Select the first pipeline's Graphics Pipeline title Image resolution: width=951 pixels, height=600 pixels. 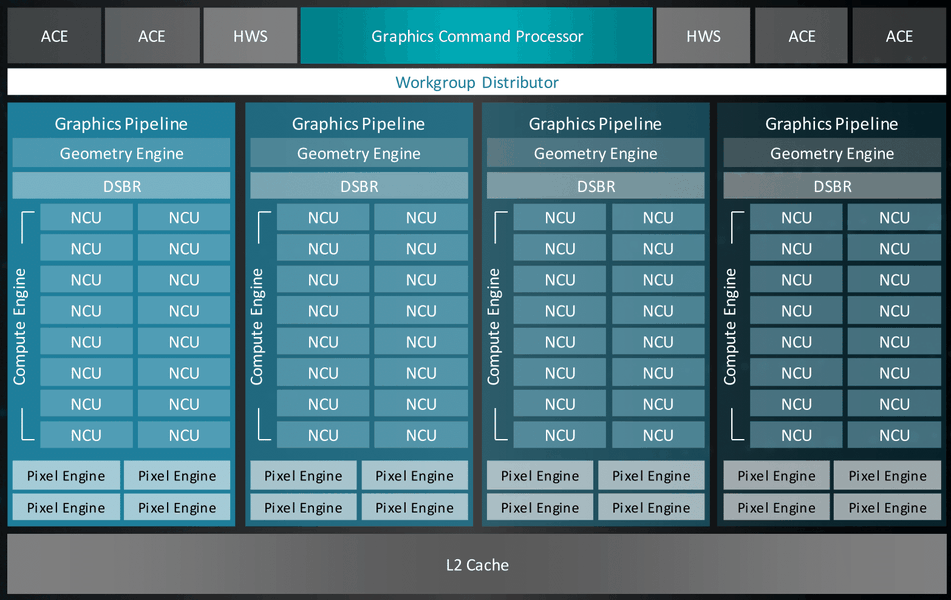121,124
